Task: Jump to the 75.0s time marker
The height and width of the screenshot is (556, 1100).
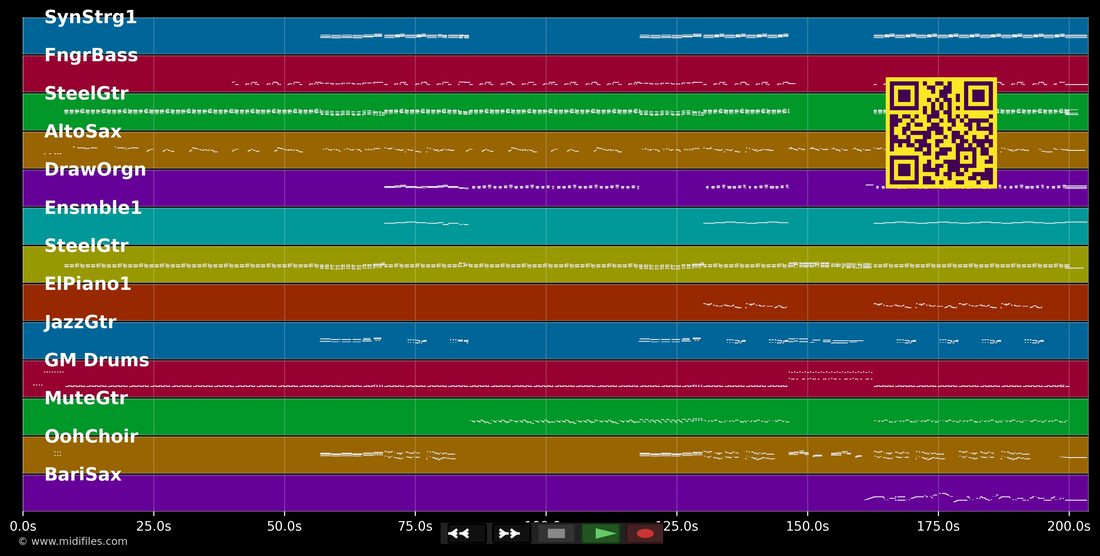Action: tap(415, 525)
